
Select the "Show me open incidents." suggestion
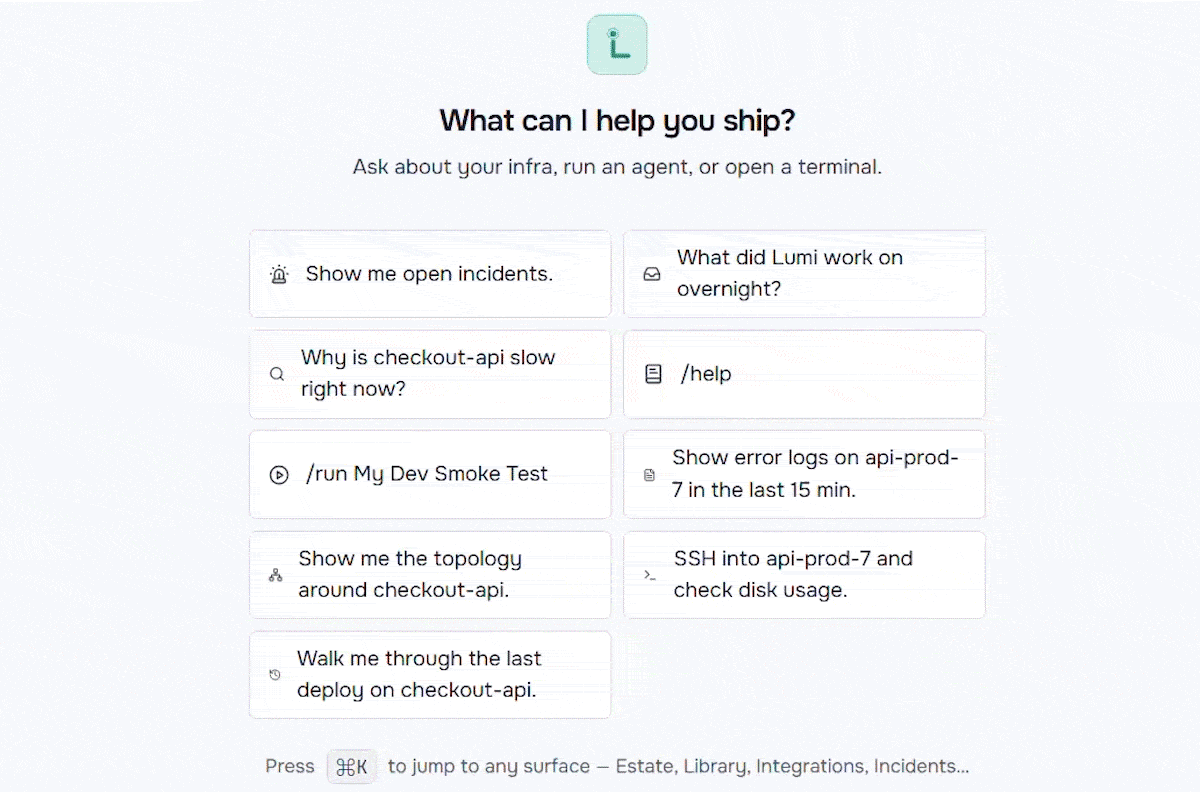[430, 274]
